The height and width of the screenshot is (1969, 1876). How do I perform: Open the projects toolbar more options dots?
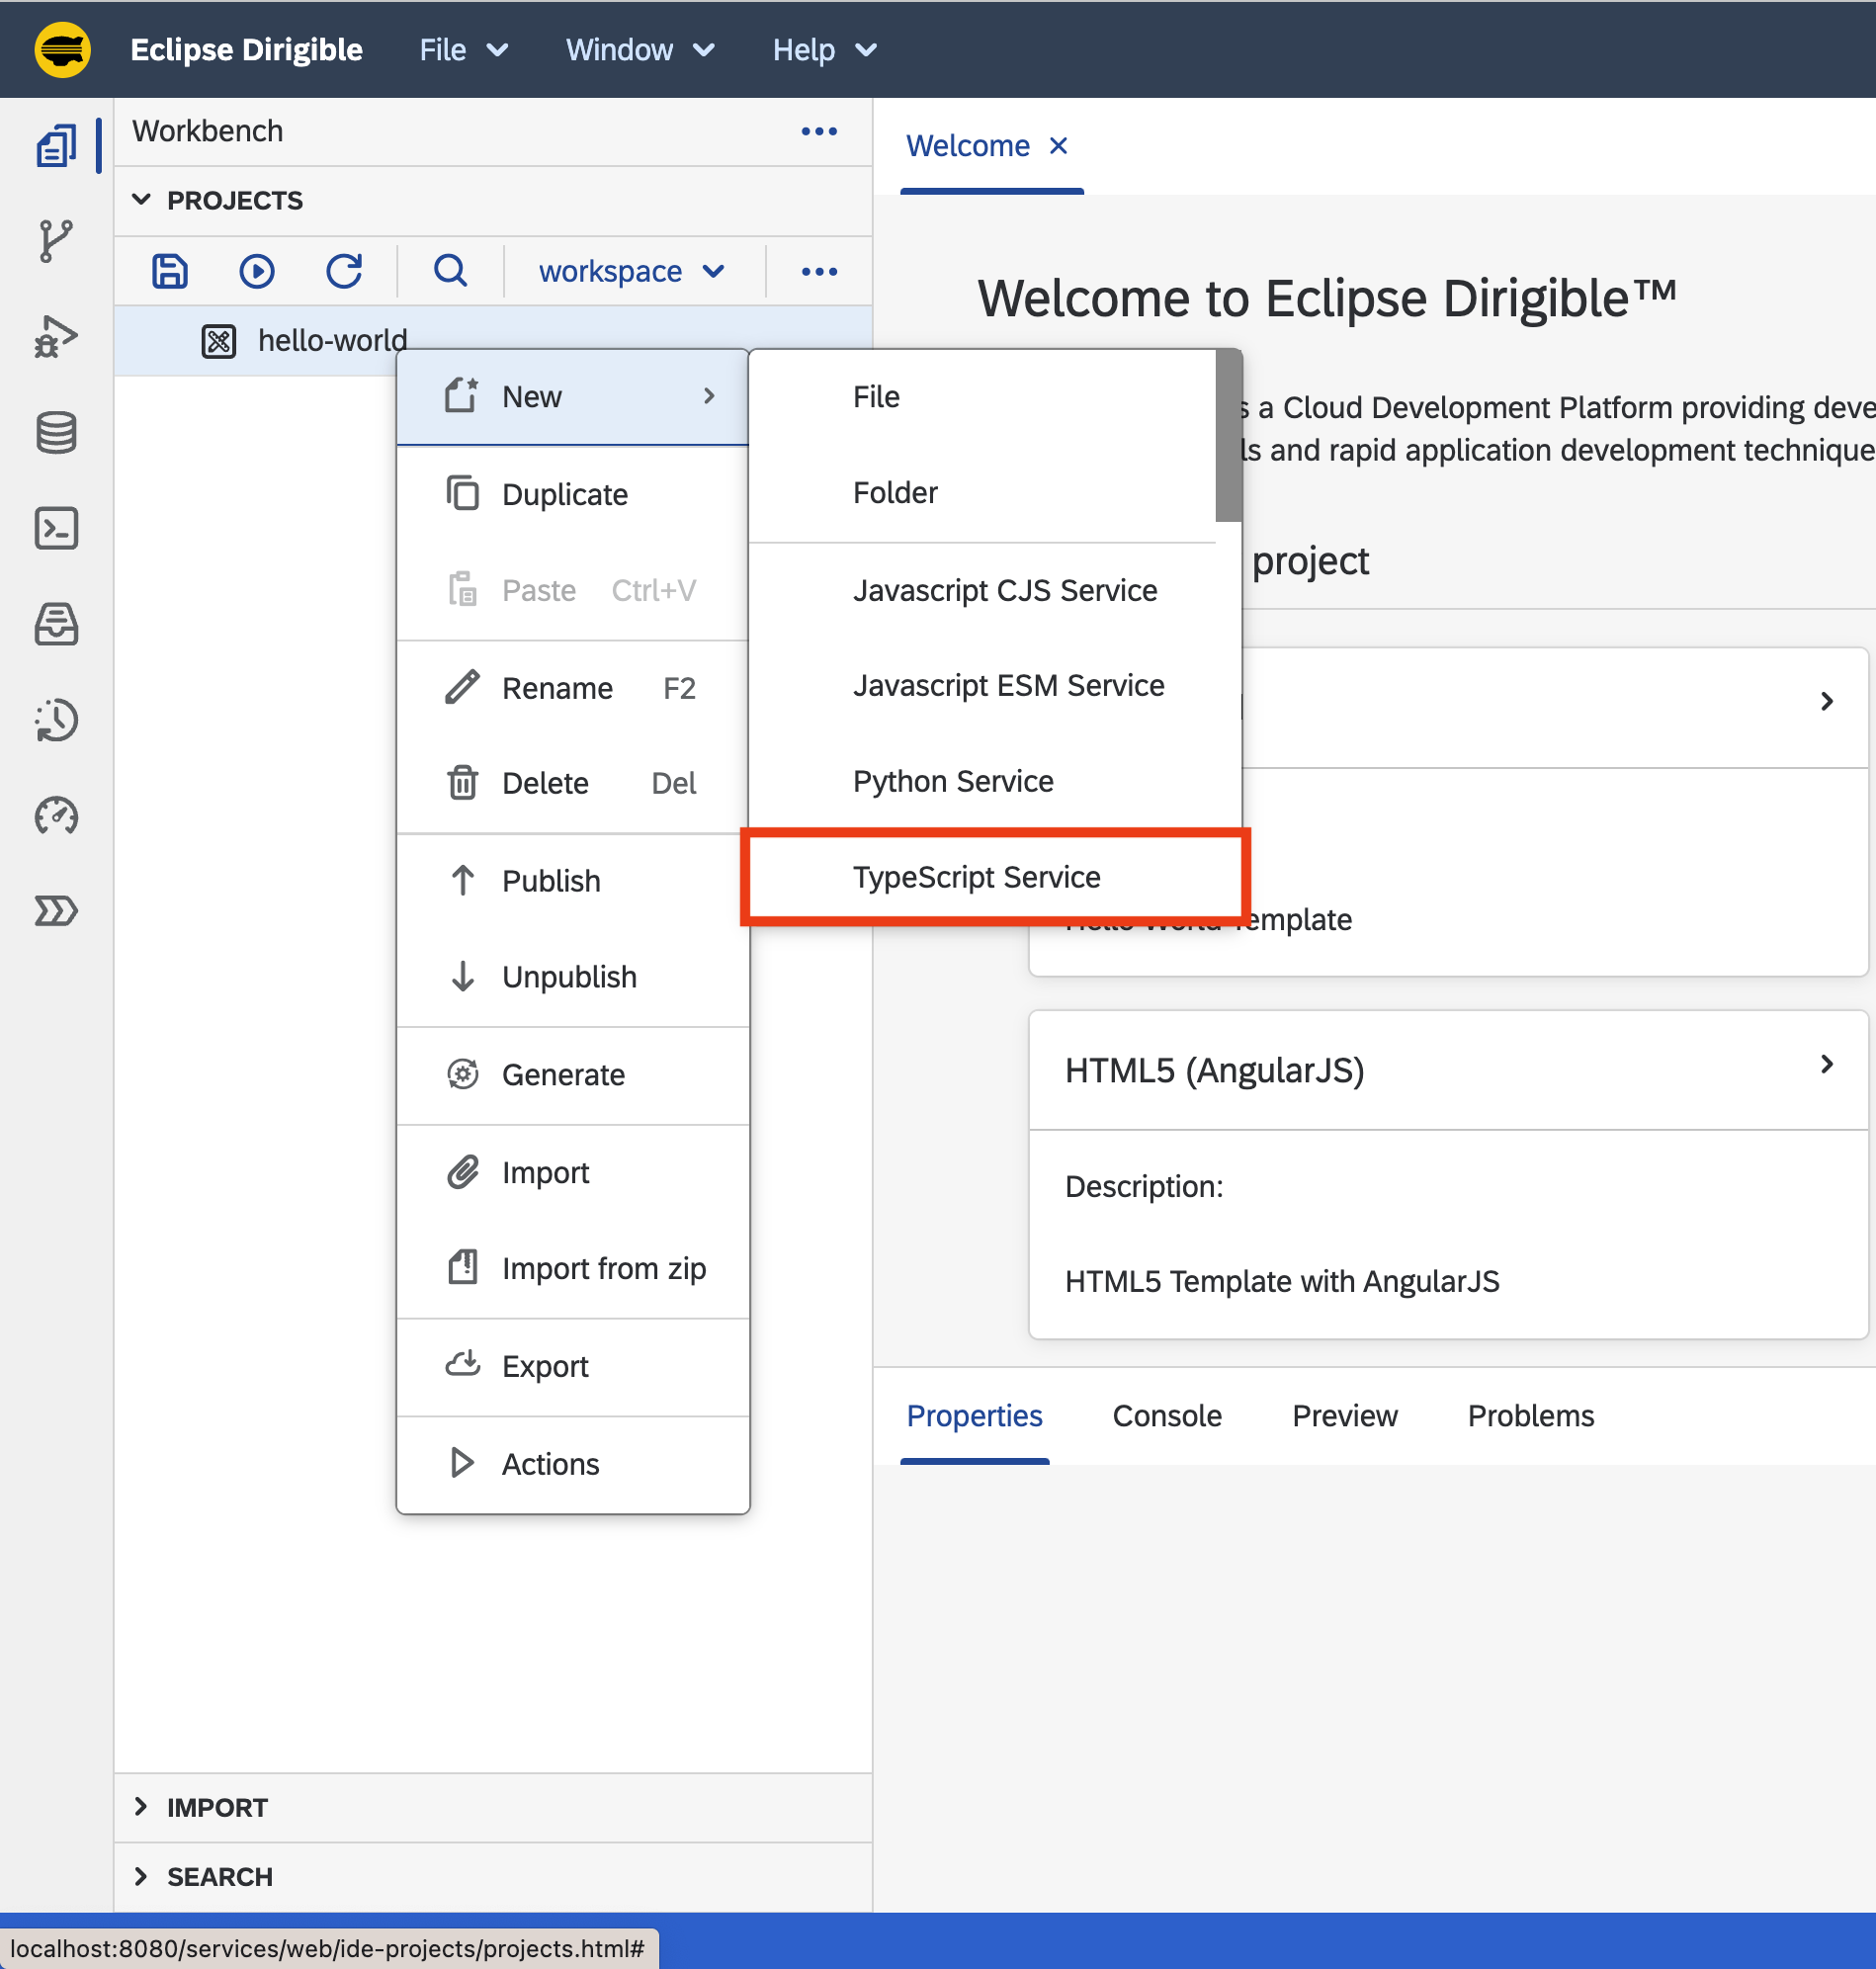tap(820, 271)
